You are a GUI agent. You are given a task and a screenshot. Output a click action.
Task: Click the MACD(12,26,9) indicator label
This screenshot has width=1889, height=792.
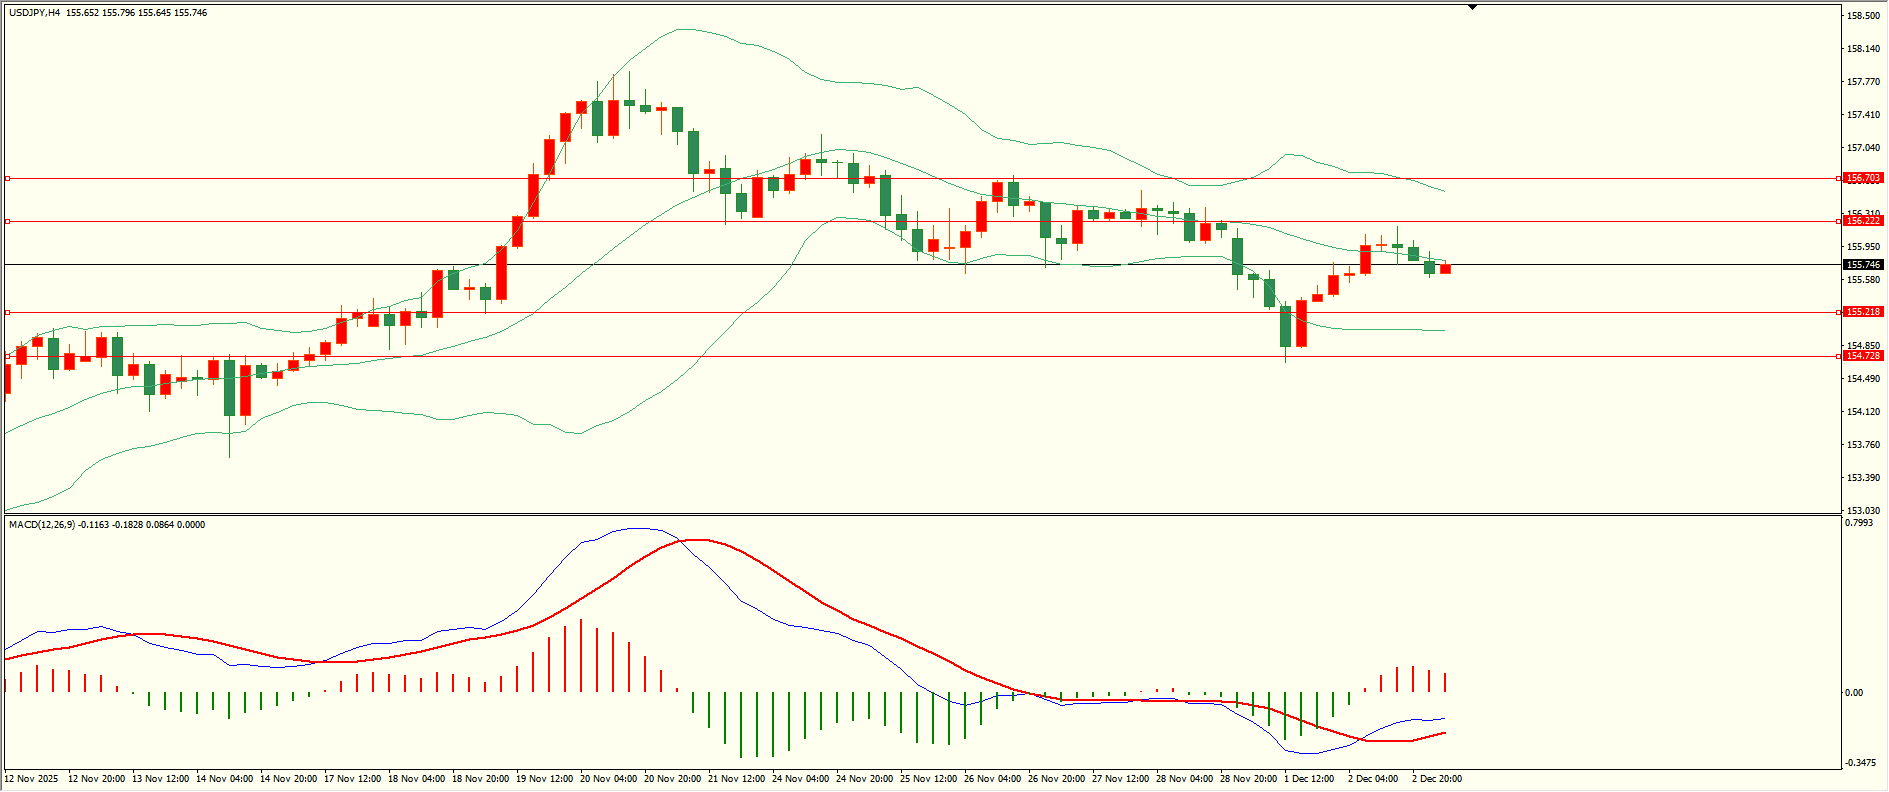click(x=41, y=525)
